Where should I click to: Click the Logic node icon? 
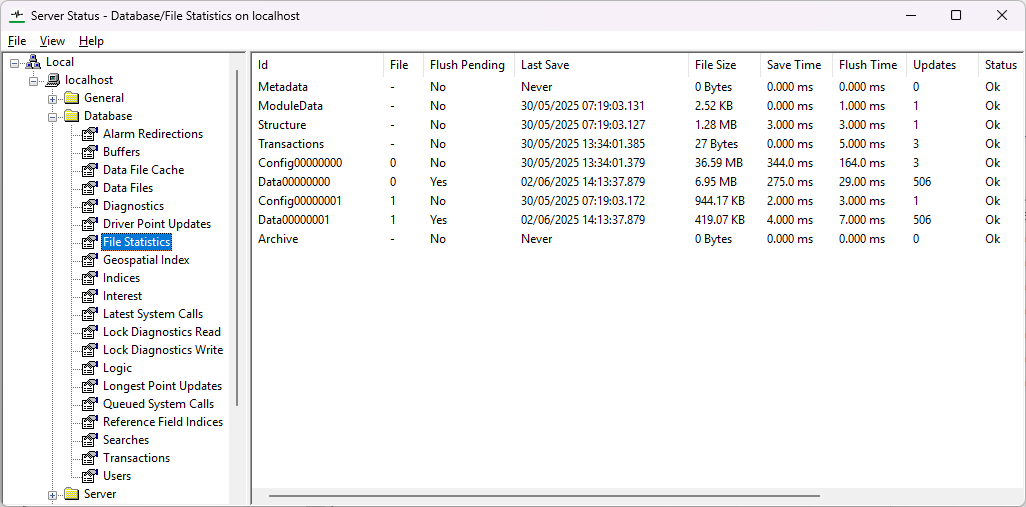click(90, 368)
